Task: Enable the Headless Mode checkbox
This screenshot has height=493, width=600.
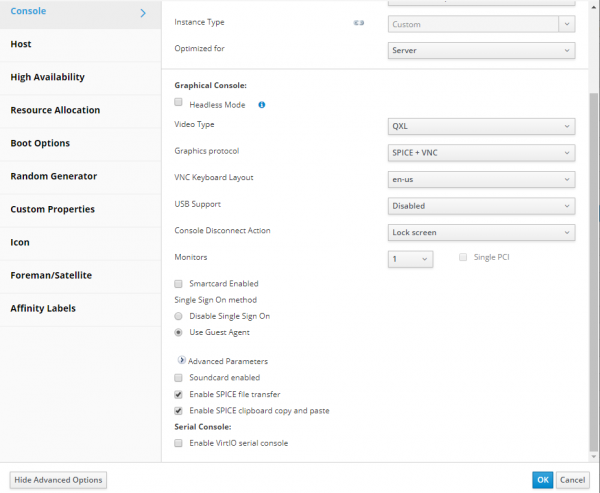Action: [179, 103]
